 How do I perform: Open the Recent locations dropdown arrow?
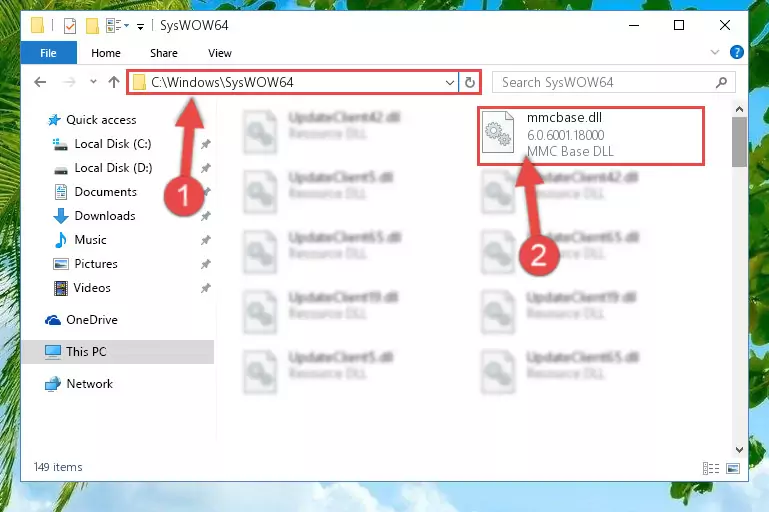pyautogui.click(x=93, y=82)
